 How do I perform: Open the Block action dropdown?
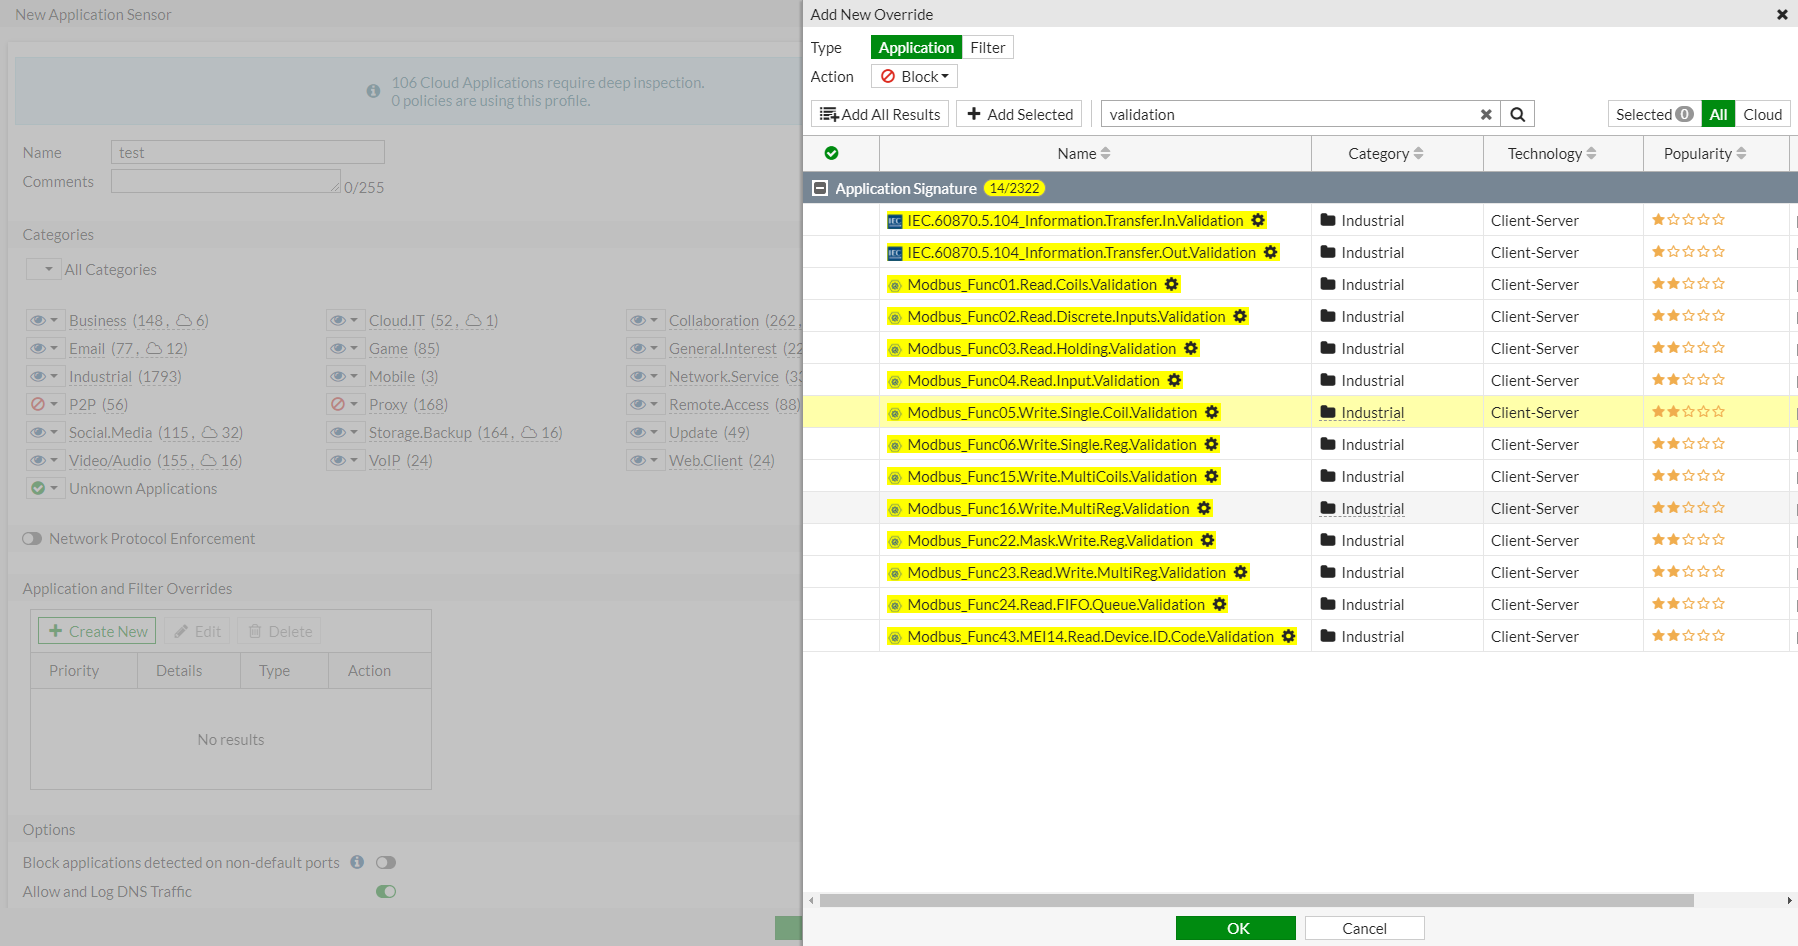pyautogui.click(x=913, y=76)
